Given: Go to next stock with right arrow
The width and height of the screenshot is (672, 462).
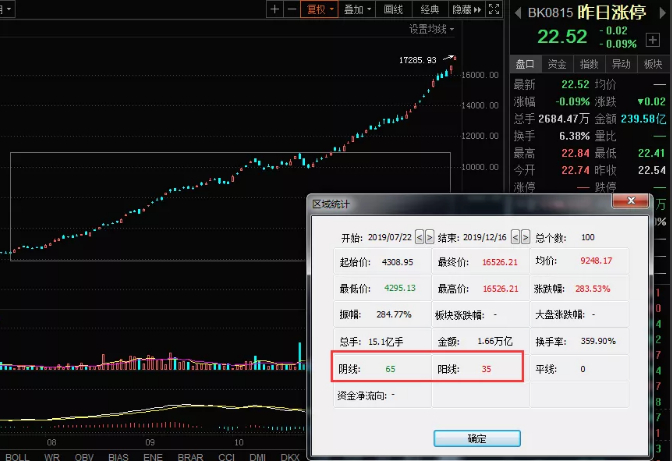Looking at the screenshot, I should click(x=663, y=13).
